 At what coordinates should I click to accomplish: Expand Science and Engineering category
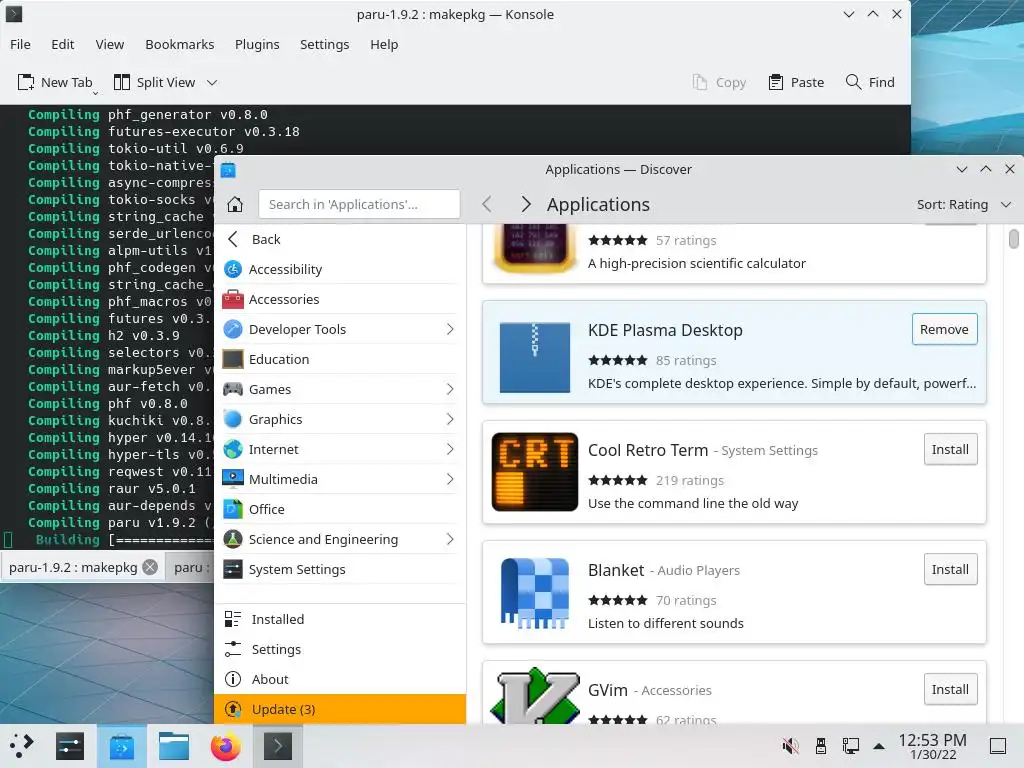tap(450, 539)
